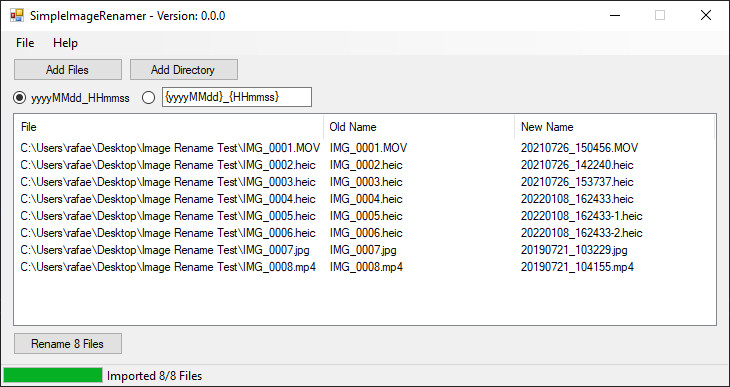730x387 pixels.
Task: Click new name 20190721_104155.mp4
Action: tap(578, 267)
